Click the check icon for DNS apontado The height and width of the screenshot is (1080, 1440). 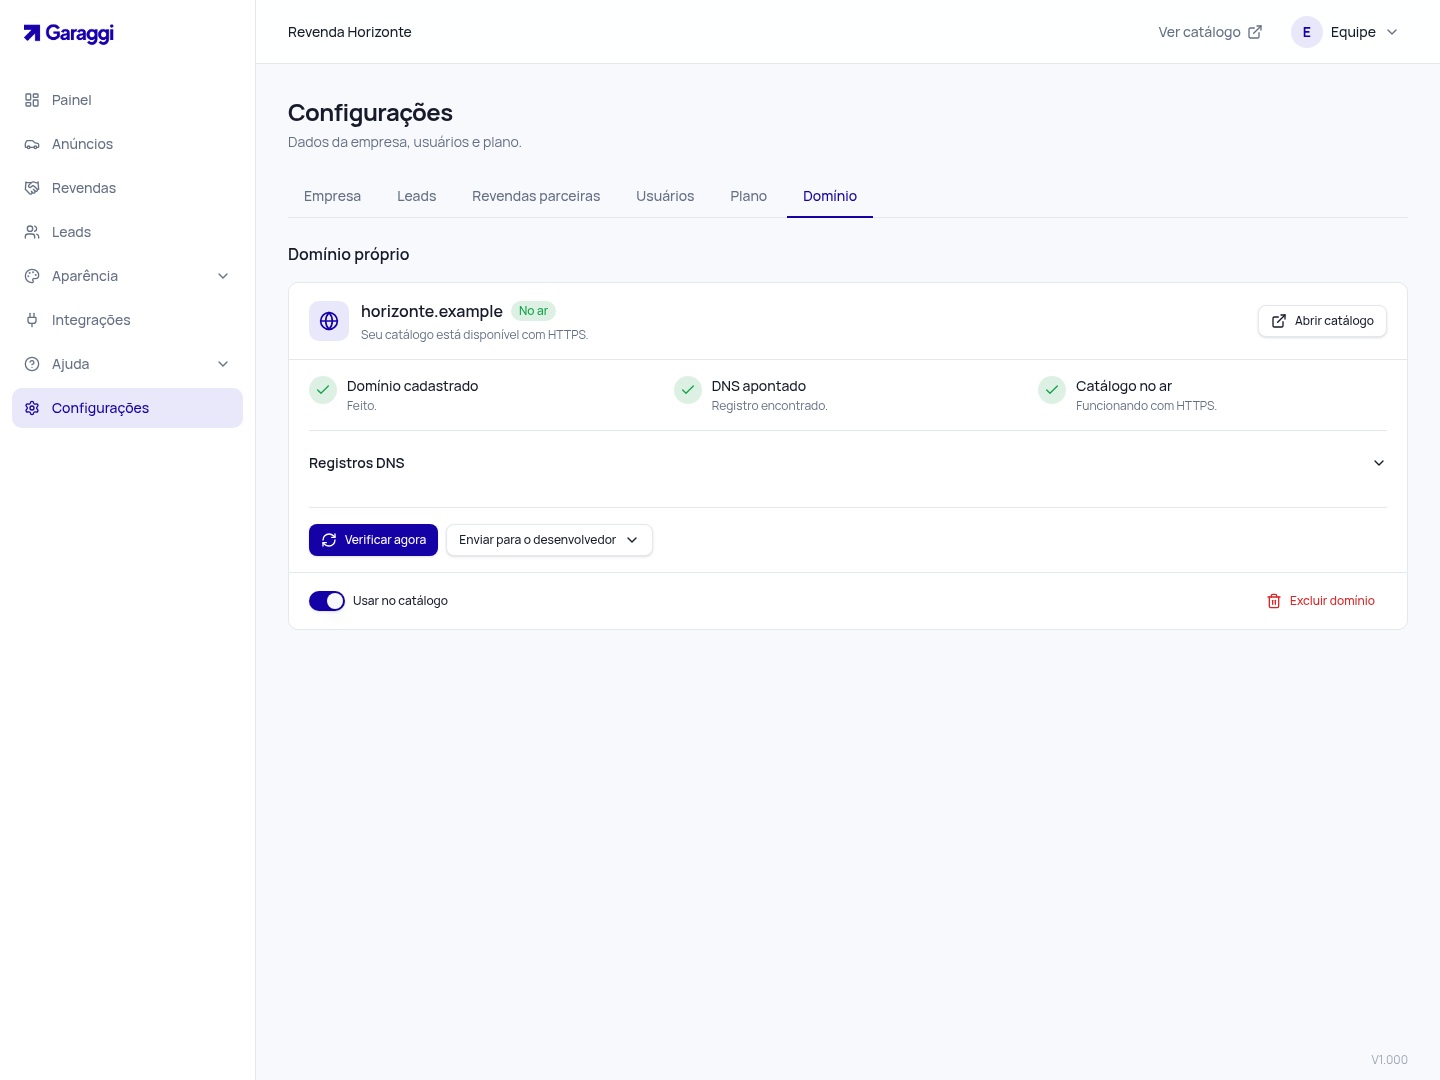click(x=688, y=390)
